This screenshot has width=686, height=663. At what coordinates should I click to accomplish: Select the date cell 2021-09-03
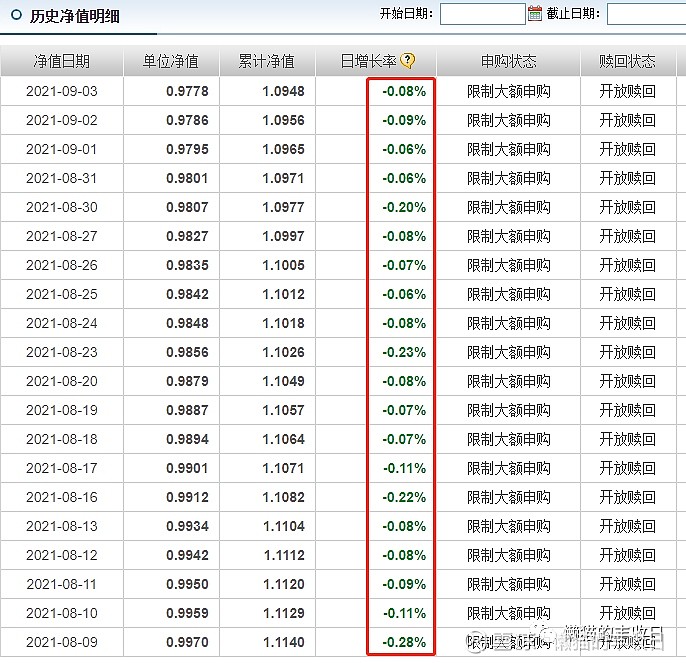tap(62, 91)
